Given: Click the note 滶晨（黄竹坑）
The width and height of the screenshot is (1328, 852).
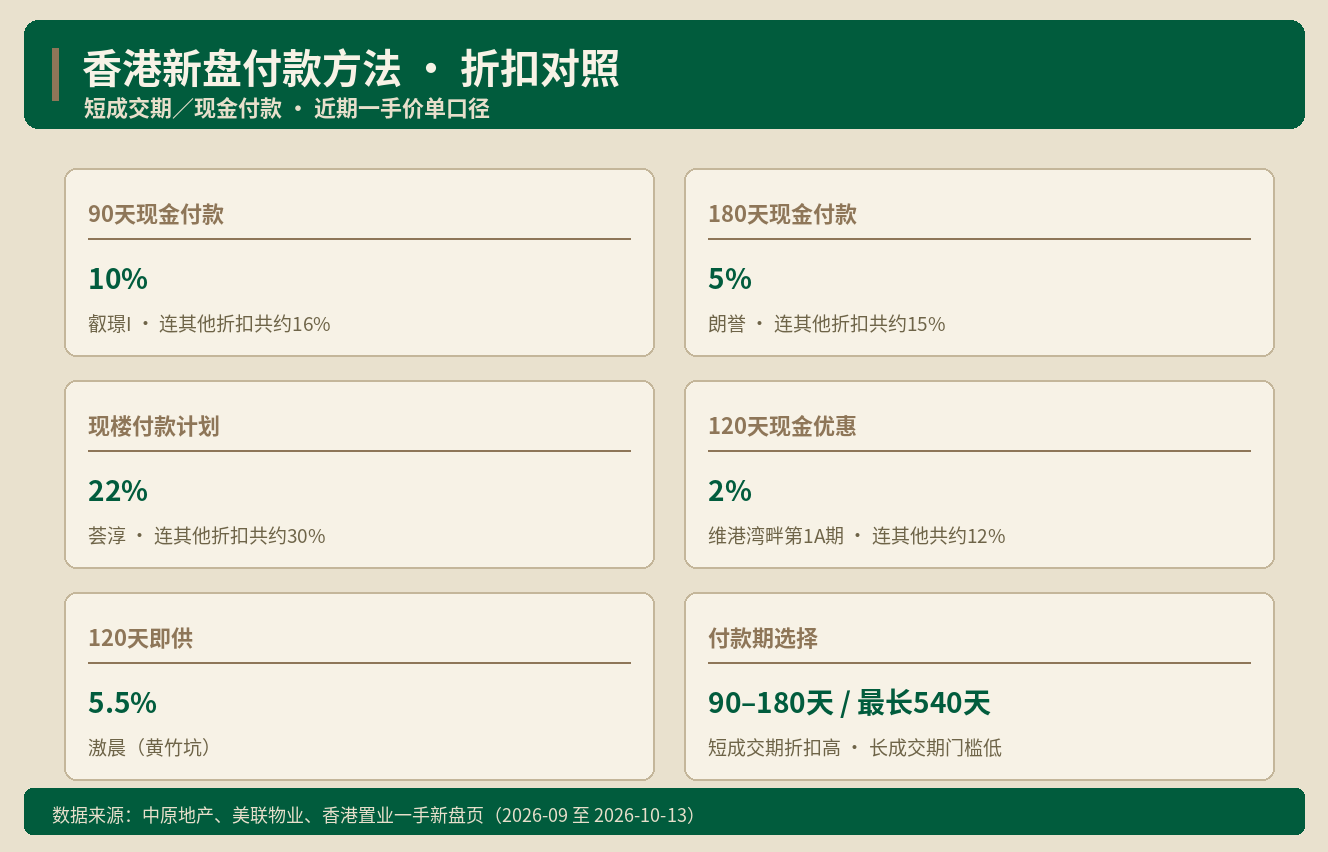Looking at the screenshot, I should pos(150,748).
